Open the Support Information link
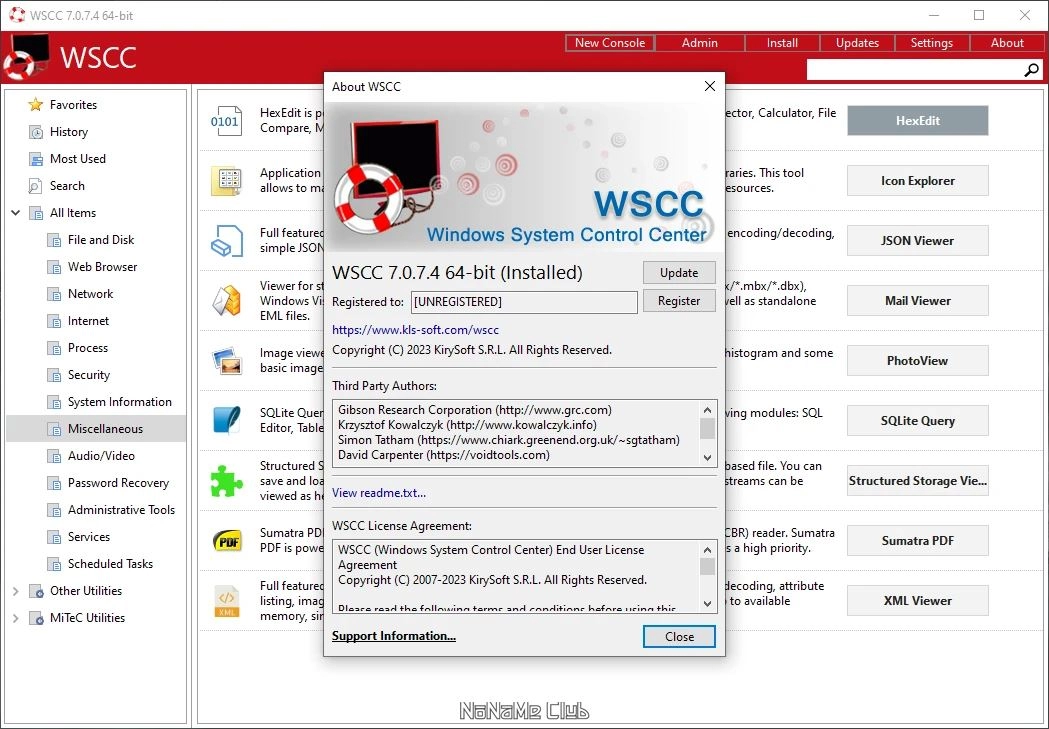This screenshot has width=1049, height=729. [x=393, y=636]
